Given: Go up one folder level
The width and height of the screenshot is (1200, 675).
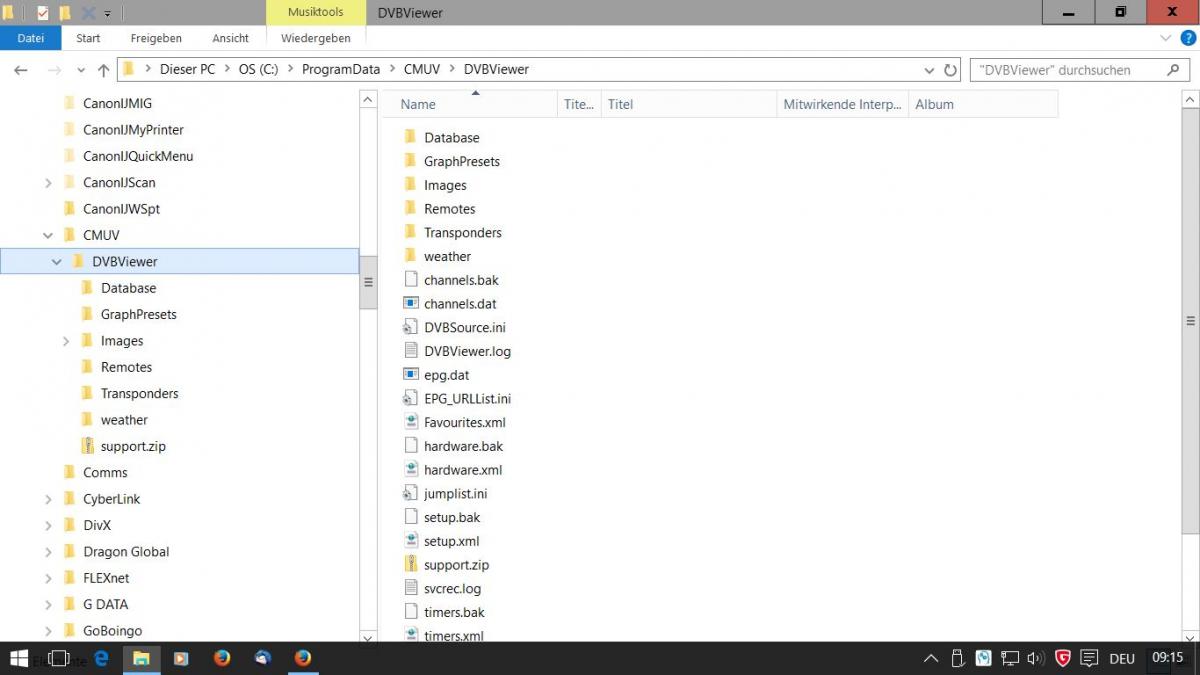Looking at the screenshot, I should click(x=103, y=70).
